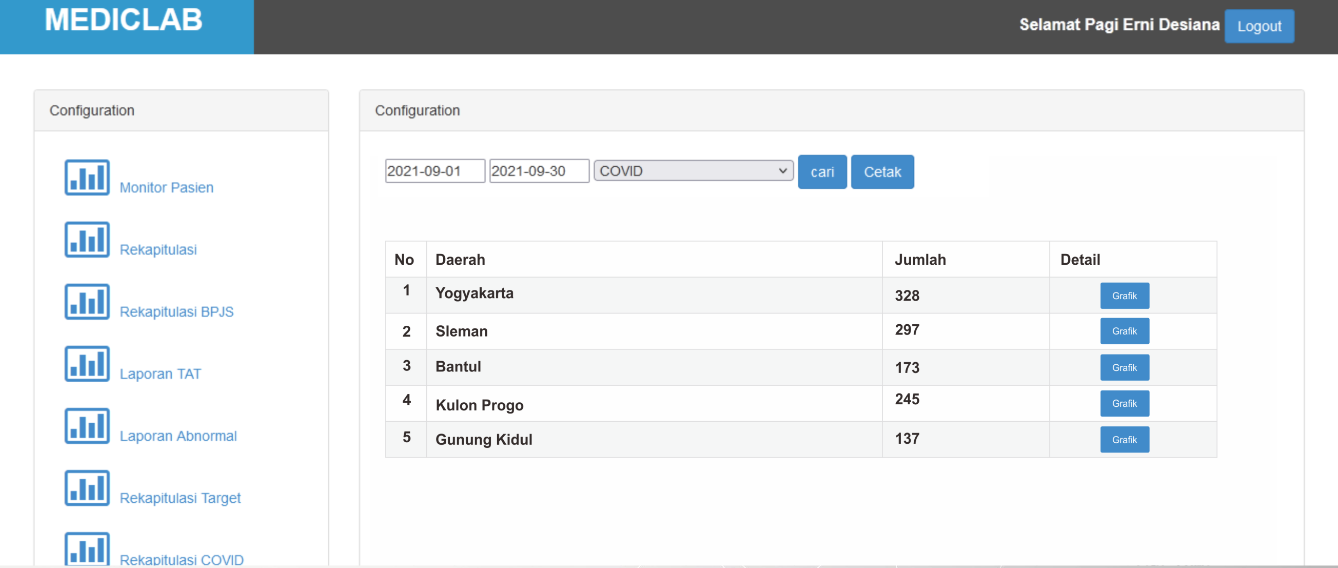The height and width of the screenshot is (568, 1338).
Task: View Grafik for Kulon Progo row
Action: [x=1124, y=404]
